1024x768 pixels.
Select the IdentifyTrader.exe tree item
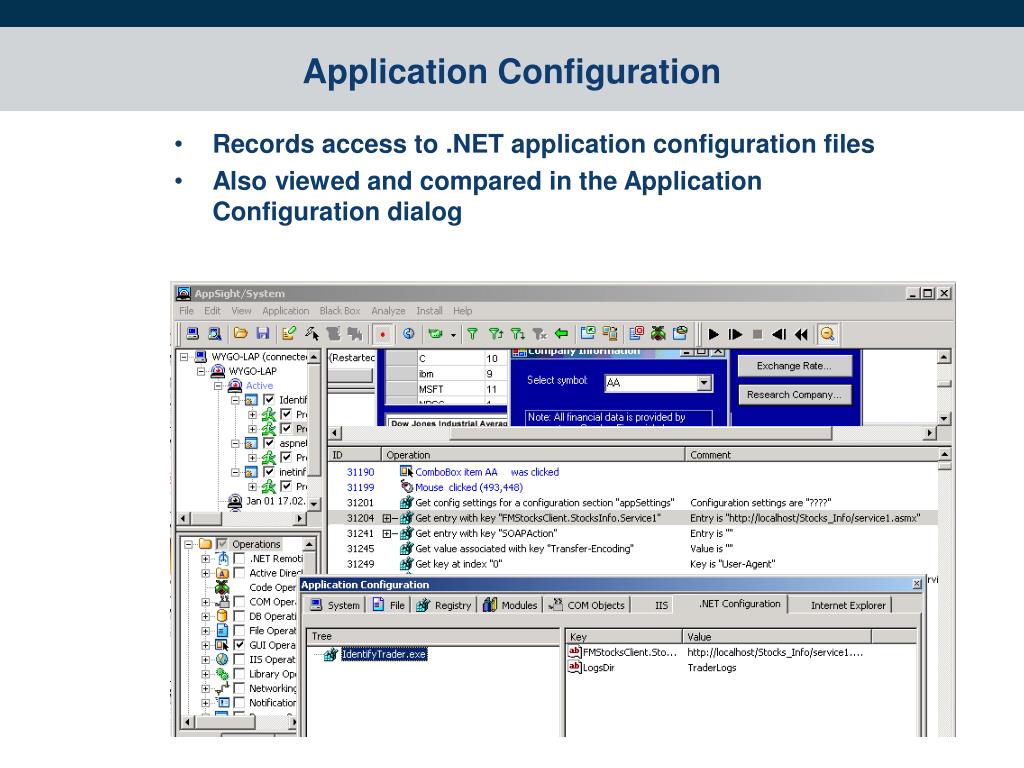click(x=383, y=654)
